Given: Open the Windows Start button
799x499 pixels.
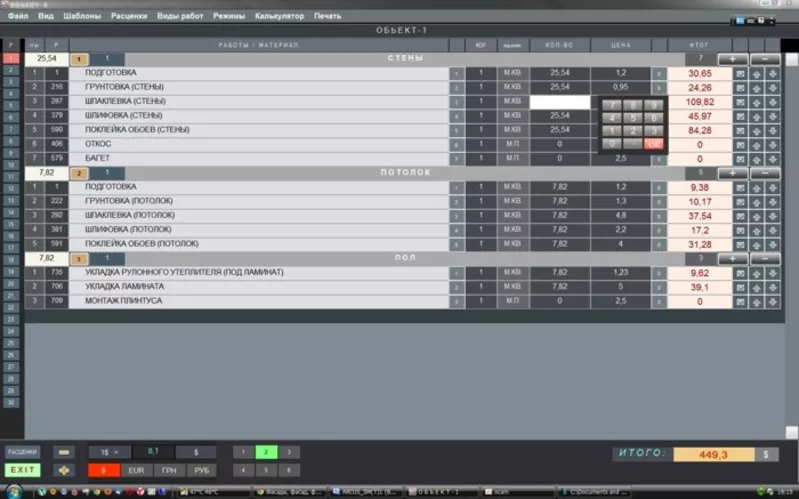Looking at the screenshot, I should [14, 492].
